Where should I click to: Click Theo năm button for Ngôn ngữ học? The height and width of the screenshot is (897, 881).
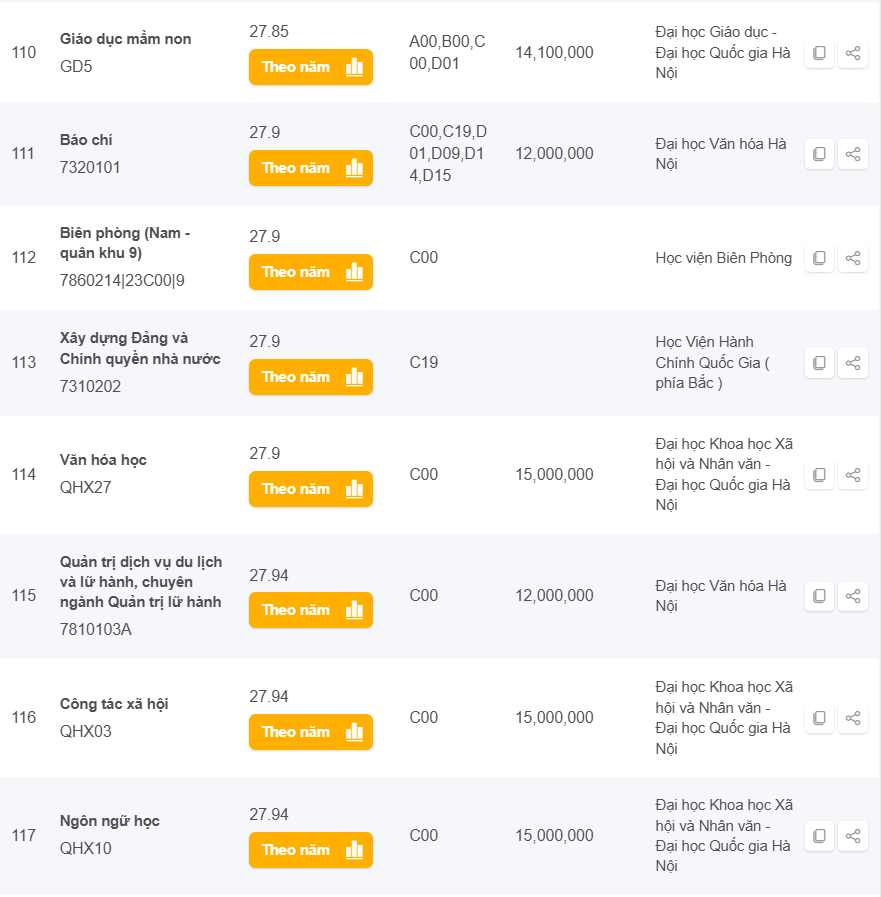pyautogui.click(x=310, y=850)
